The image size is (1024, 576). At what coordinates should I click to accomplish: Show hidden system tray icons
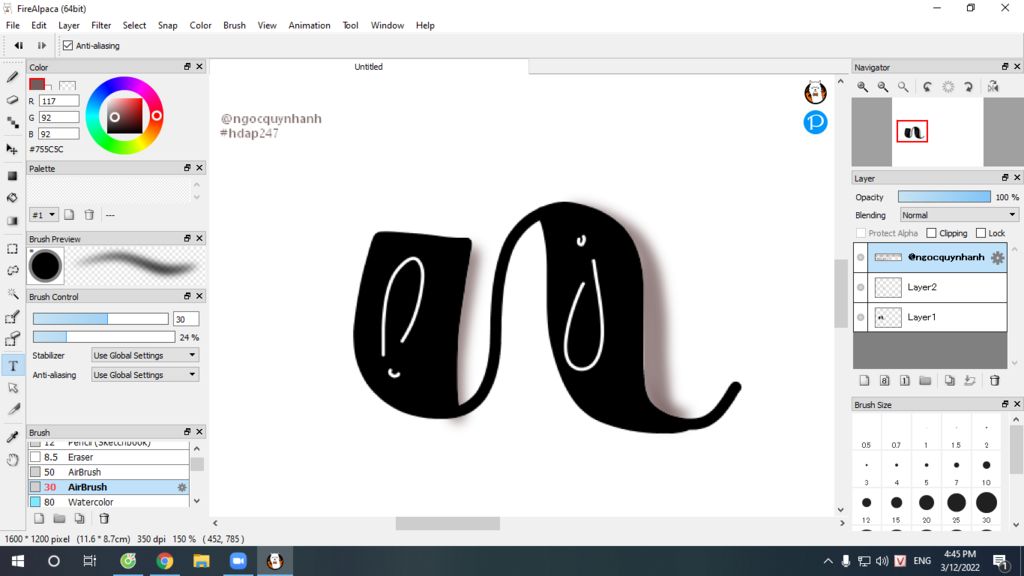828,561
